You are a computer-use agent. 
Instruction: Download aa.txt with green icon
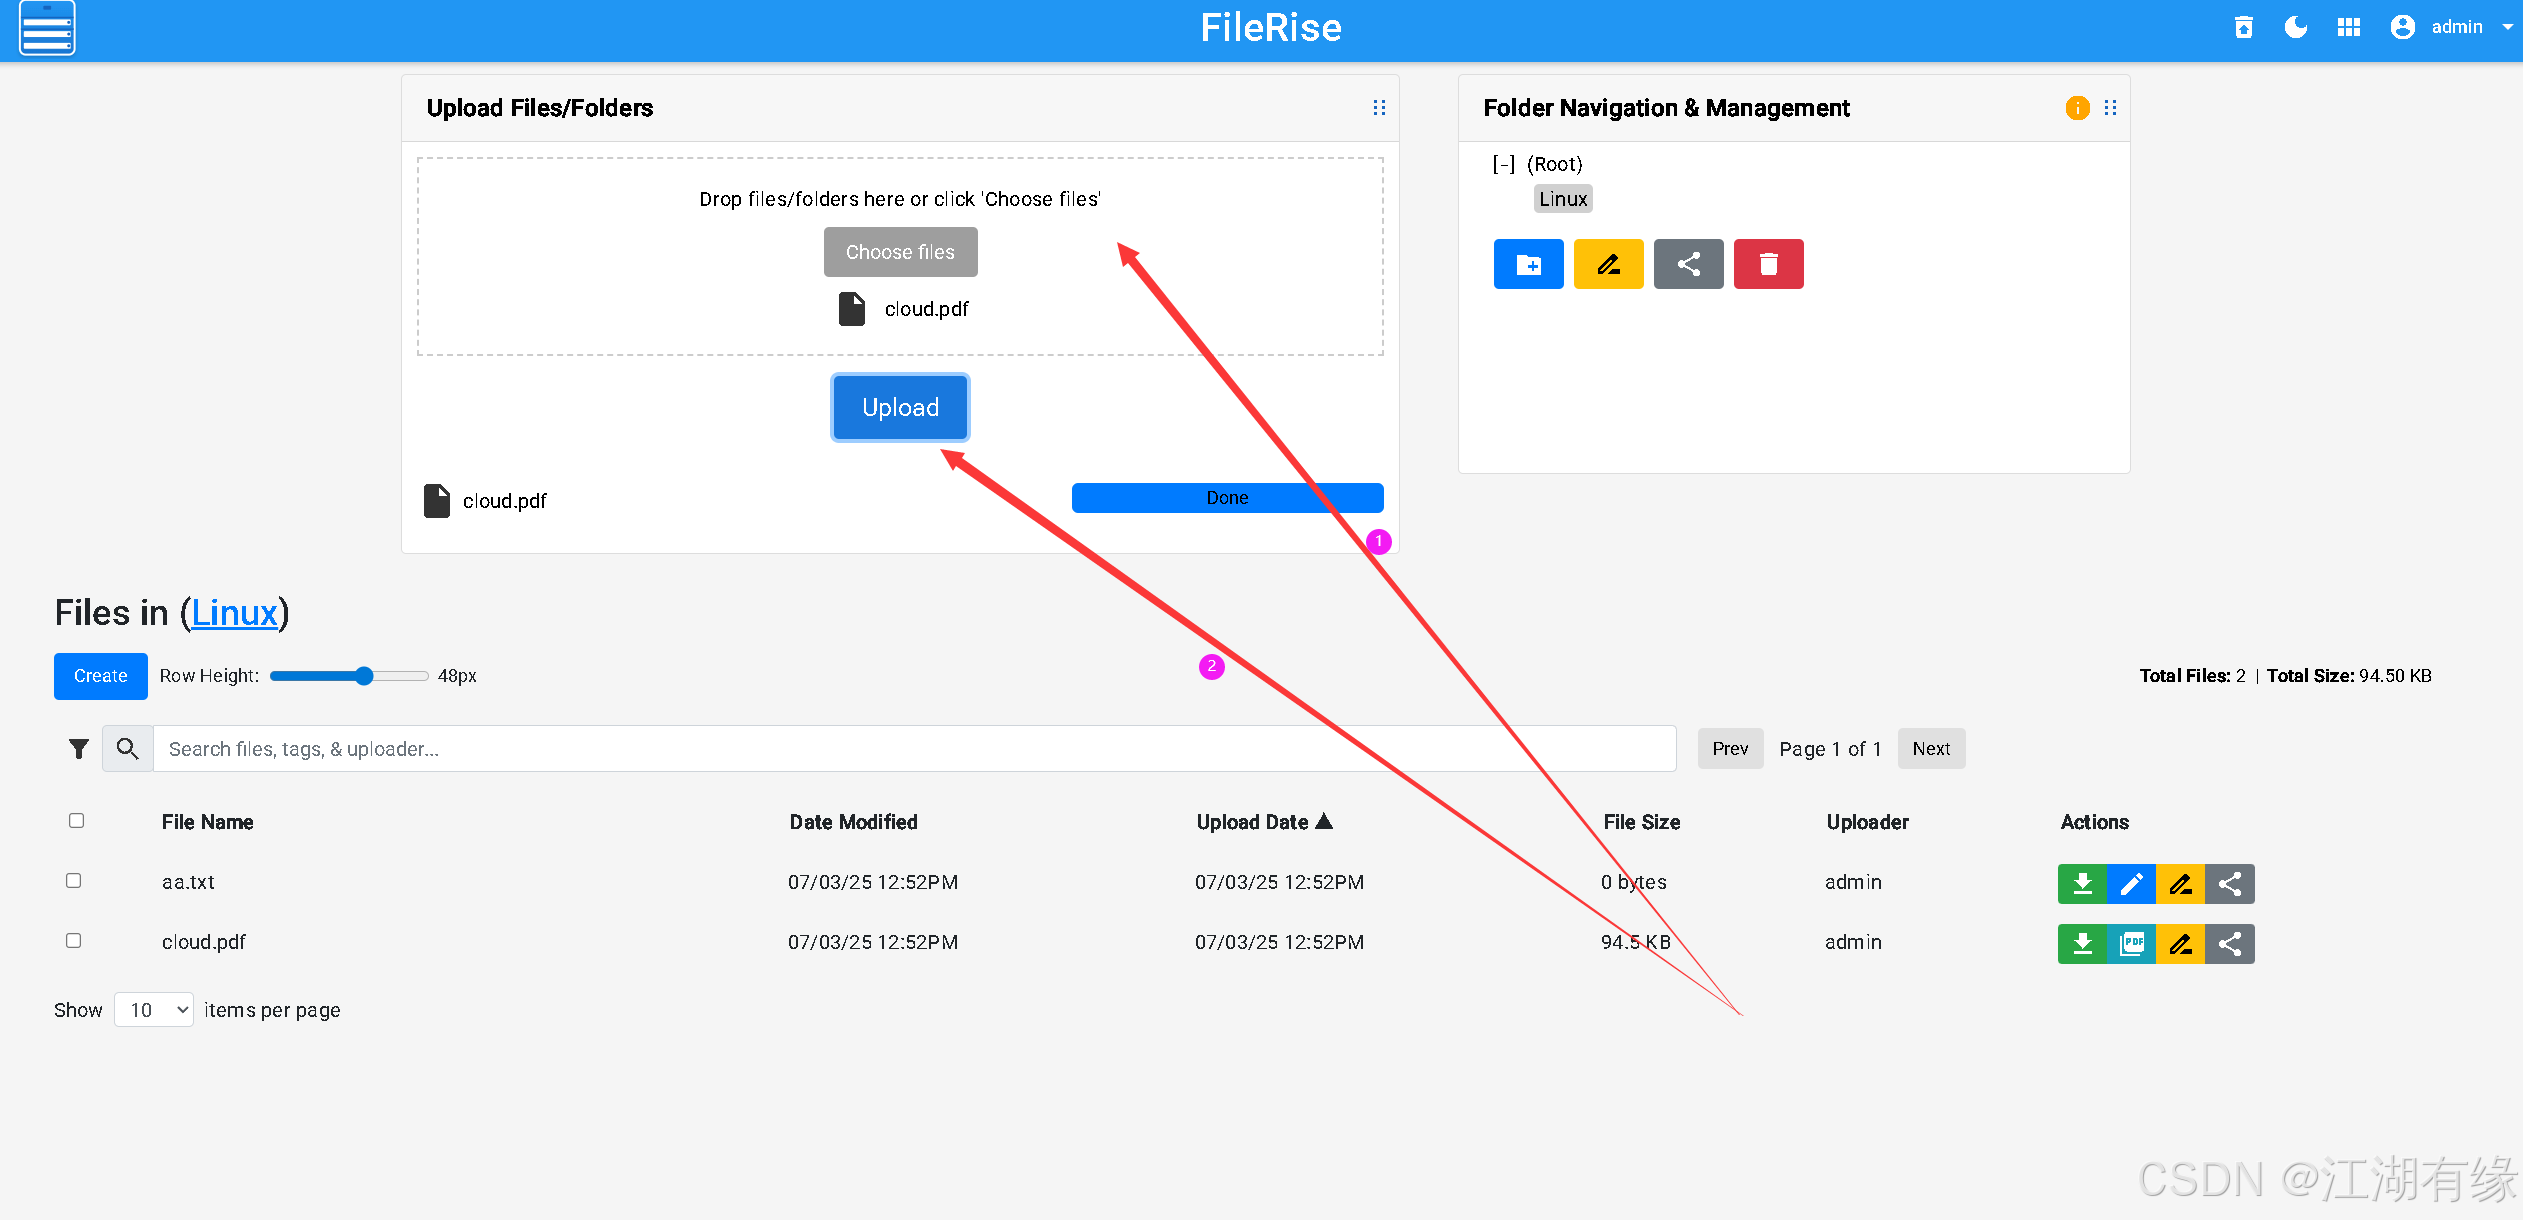tap(2082, 884)
